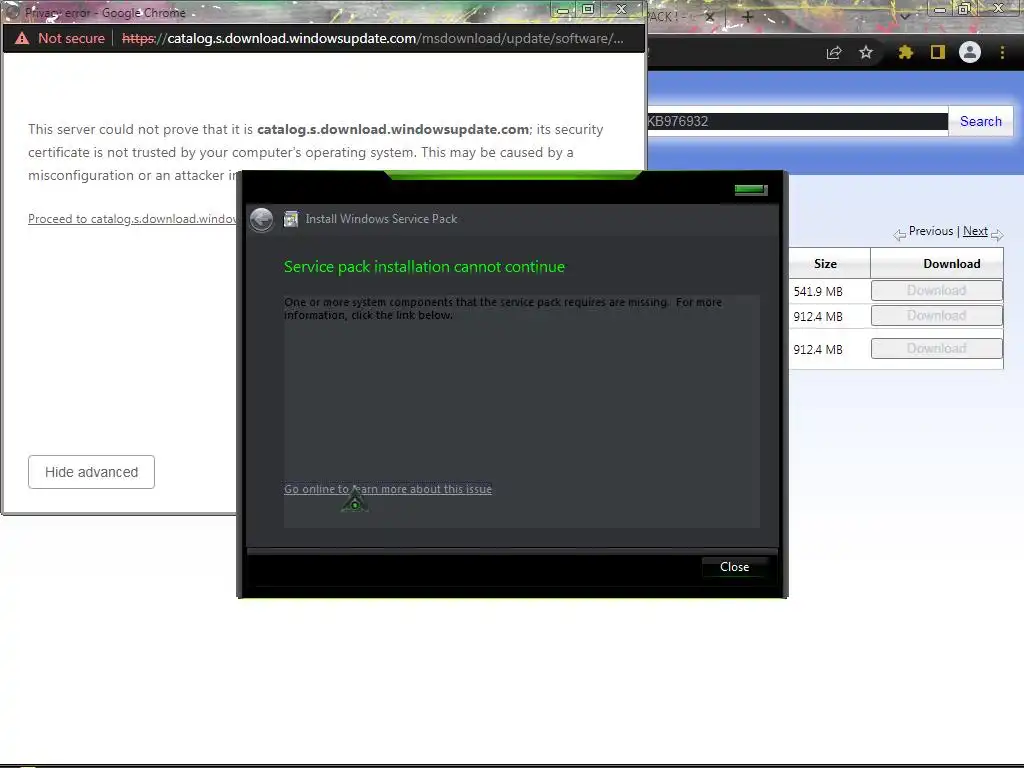Open 'Go online to learn more about this issue' link

388,489
